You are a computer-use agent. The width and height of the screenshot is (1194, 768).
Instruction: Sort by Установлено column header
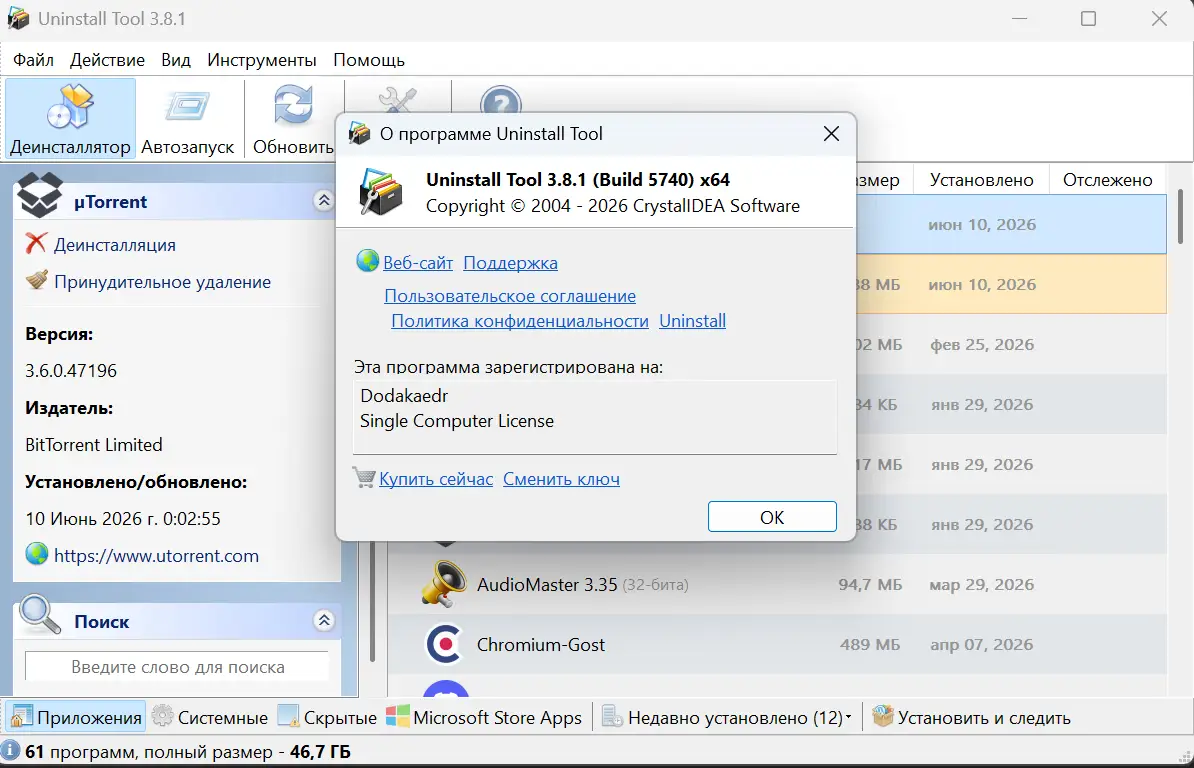click(x=982, y=180)
